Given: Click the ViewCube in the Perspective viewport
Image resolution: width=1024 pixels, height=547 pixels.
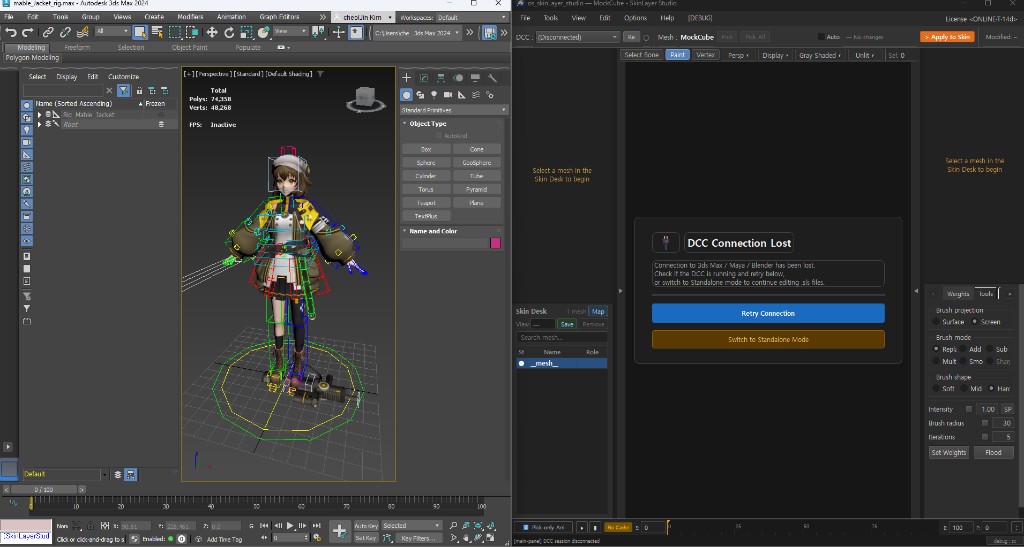Looking at the screenshot, I should click(x=365, y=99).
